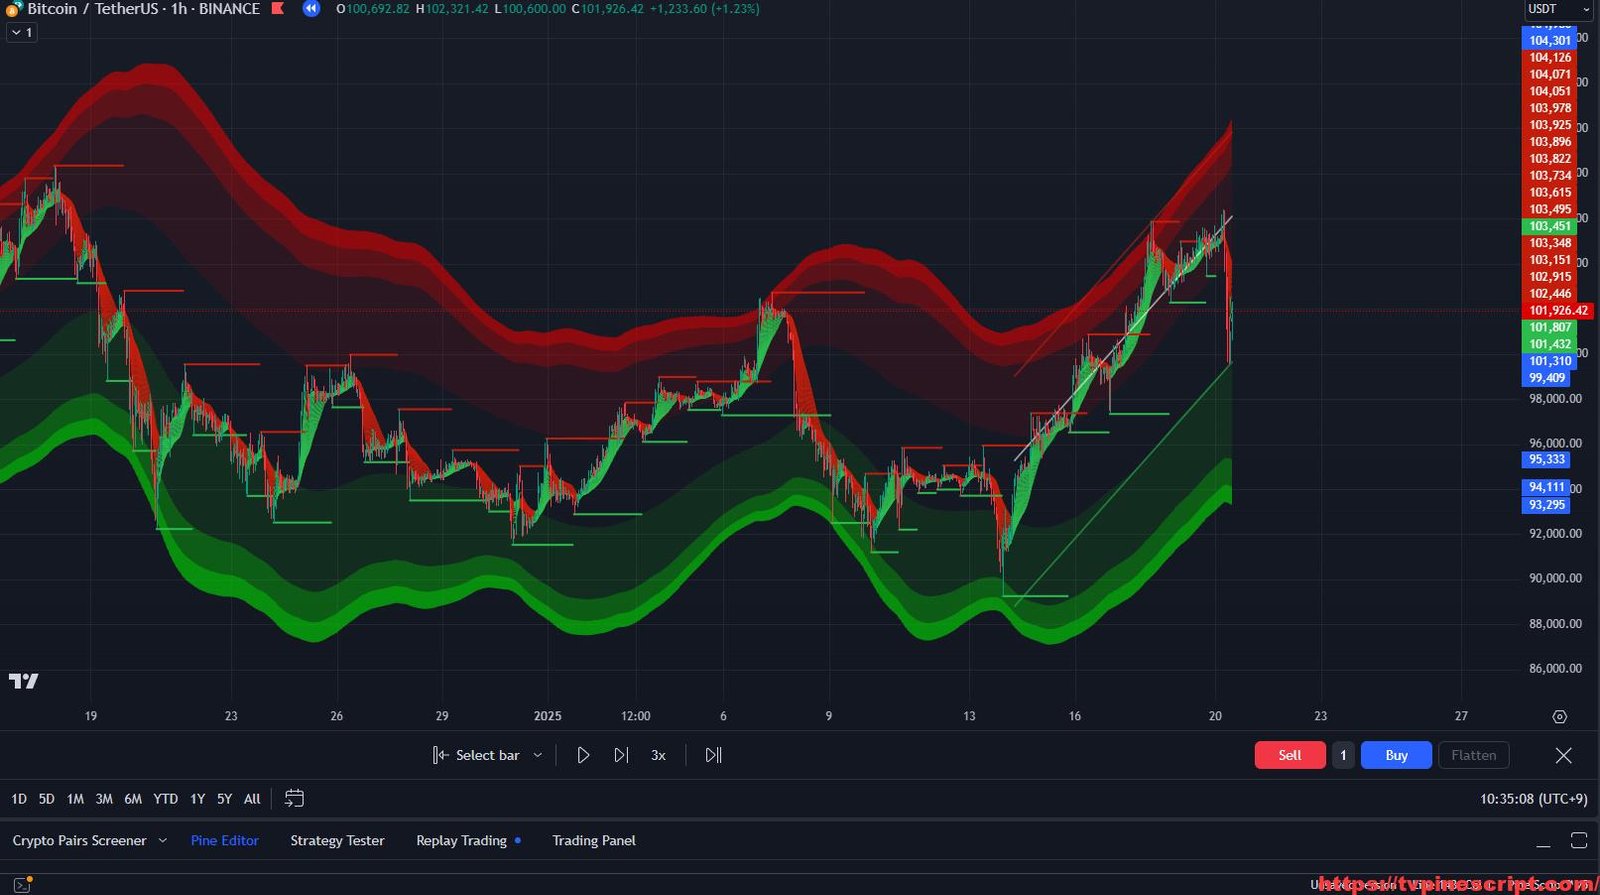Minimize the bottom panel
This screenshot has width=1600, height=895.
[1543, 841]
